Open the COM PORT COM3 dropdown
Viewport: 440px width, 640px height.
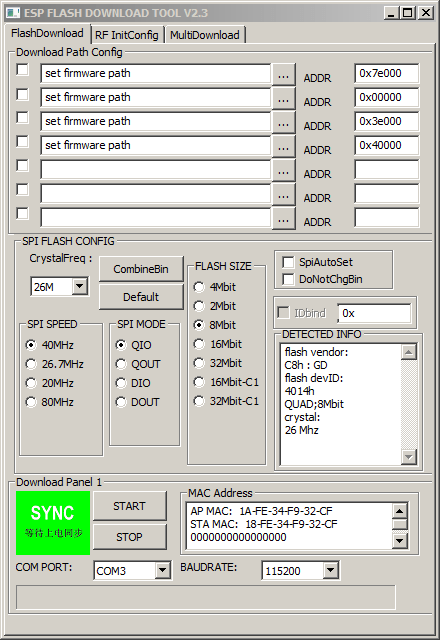click(x=162, y=570)
